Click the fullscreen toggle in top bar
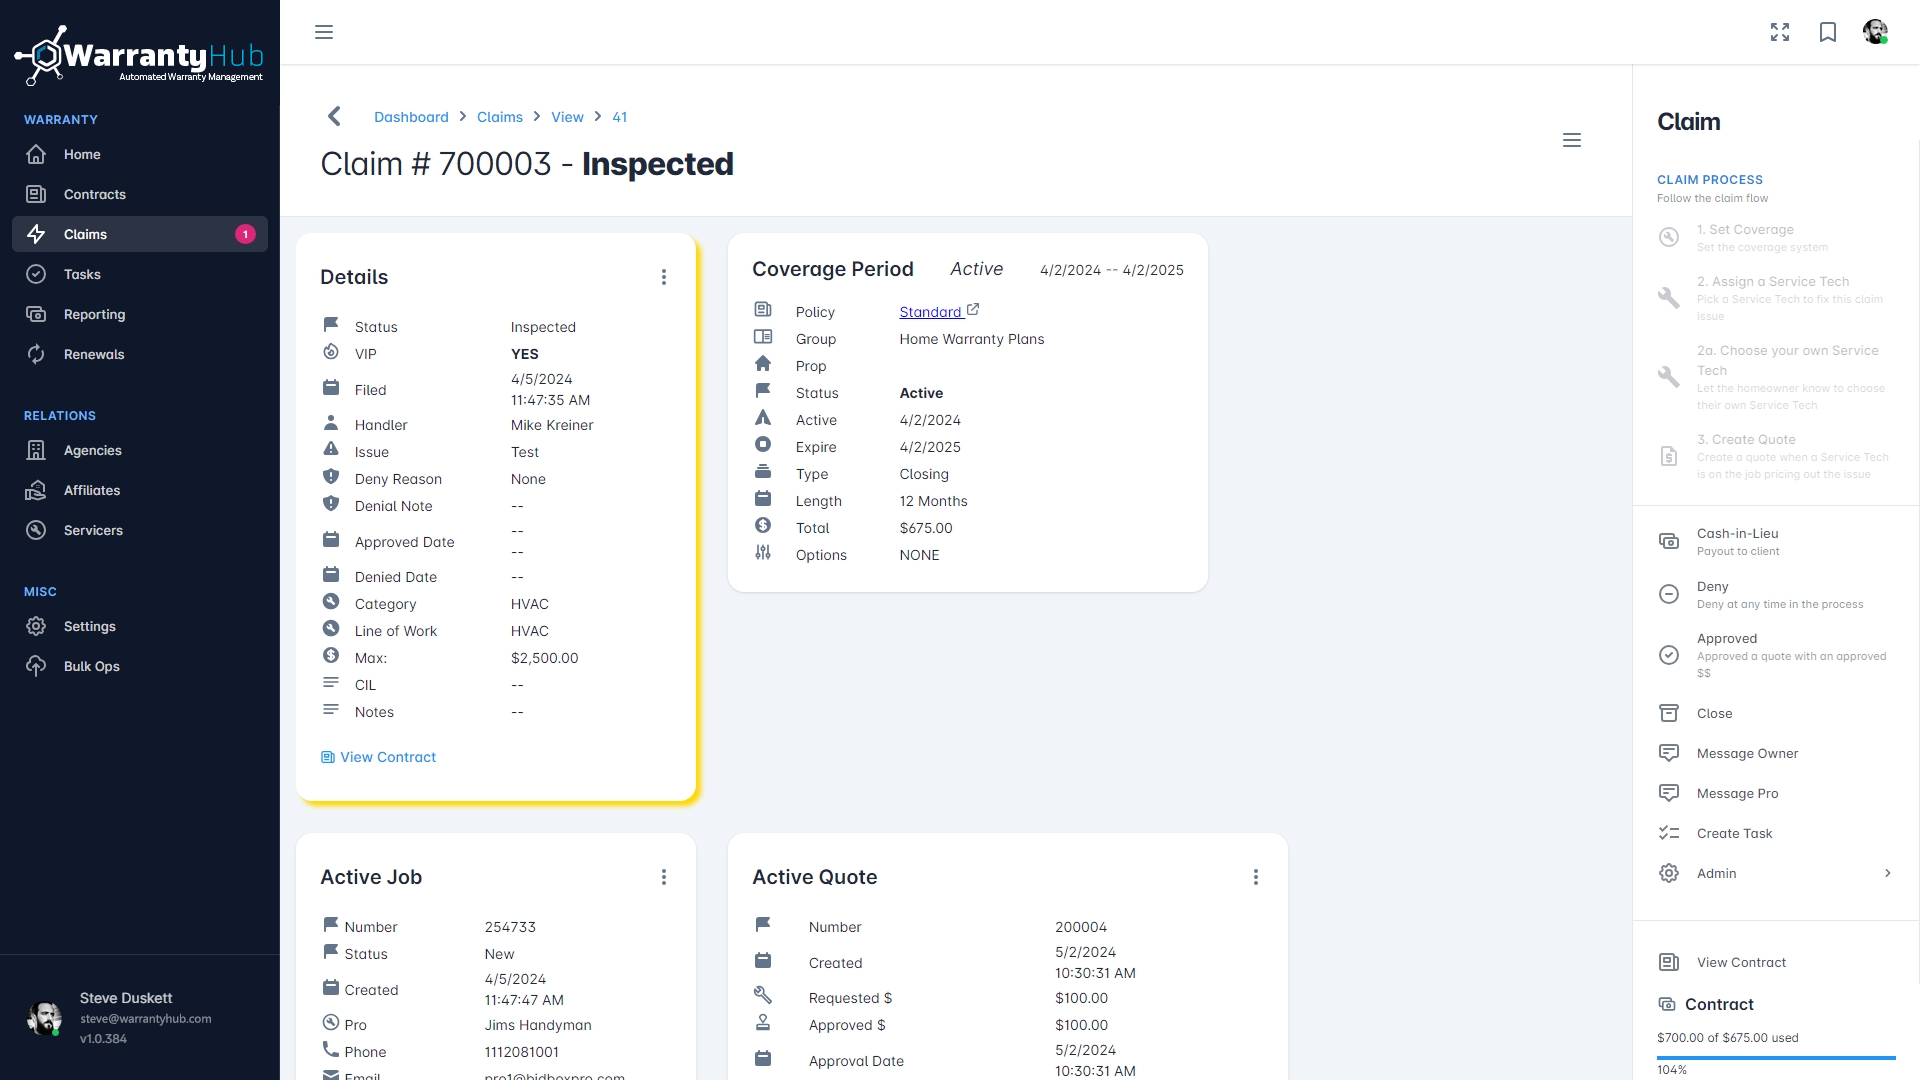 click(1780, 32)
